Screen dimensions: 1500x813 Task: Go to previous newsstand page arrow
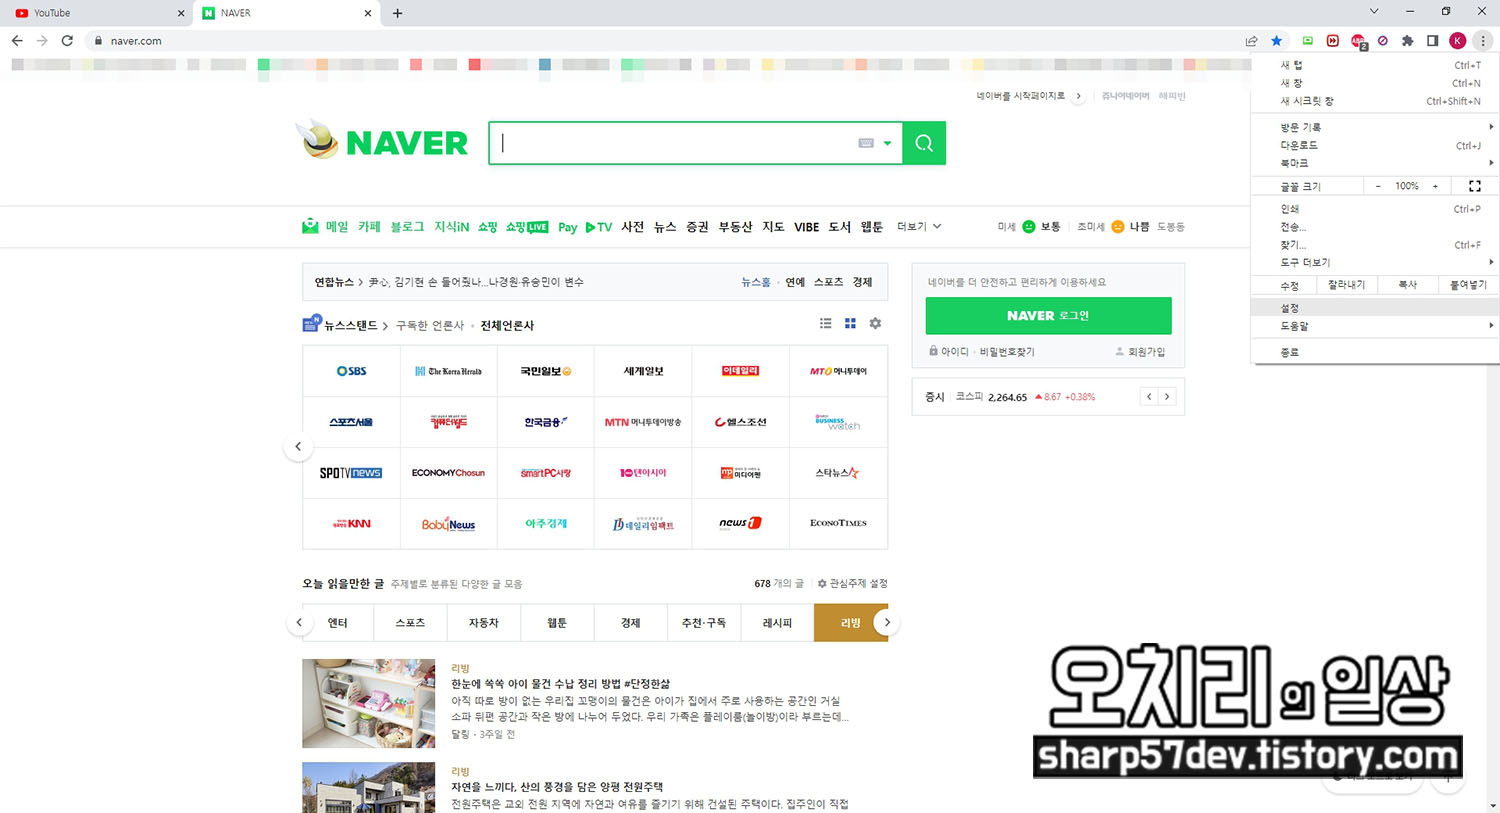click(x=298, y=446)
